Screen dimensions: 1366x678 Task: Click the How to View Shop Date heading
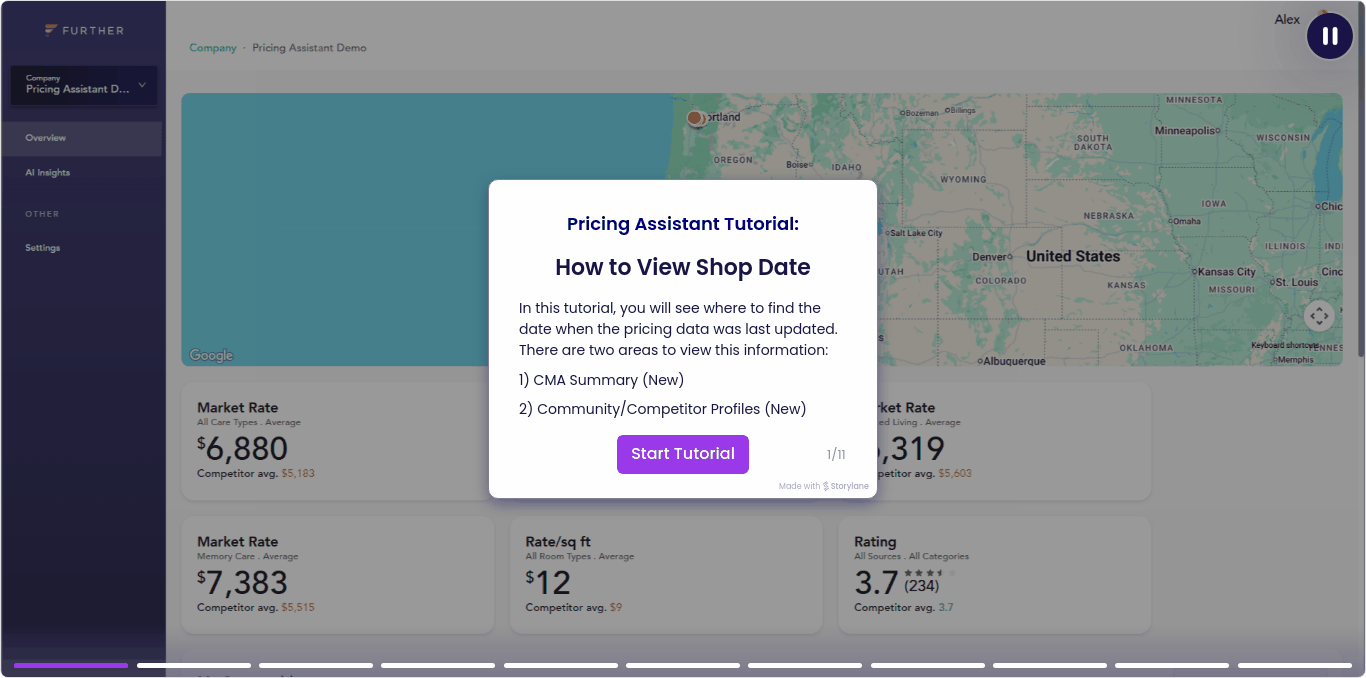(x=683, y=267)
